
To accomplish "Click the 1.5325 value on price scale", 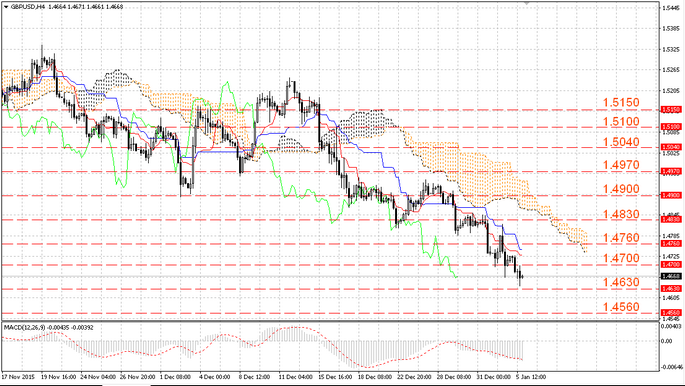I will 671,49.
